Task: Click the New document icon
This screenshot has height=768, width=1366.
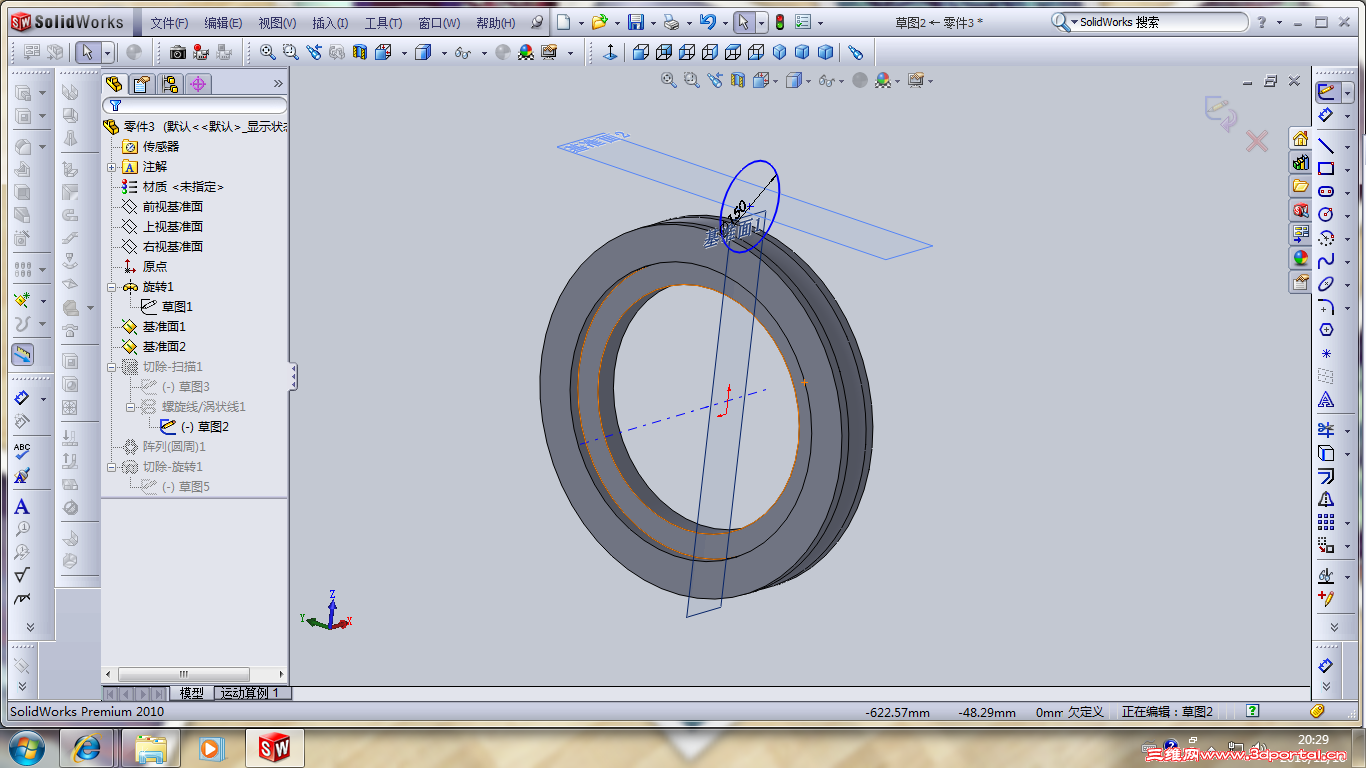Action: pyautogui.click(x=564, y=22)
